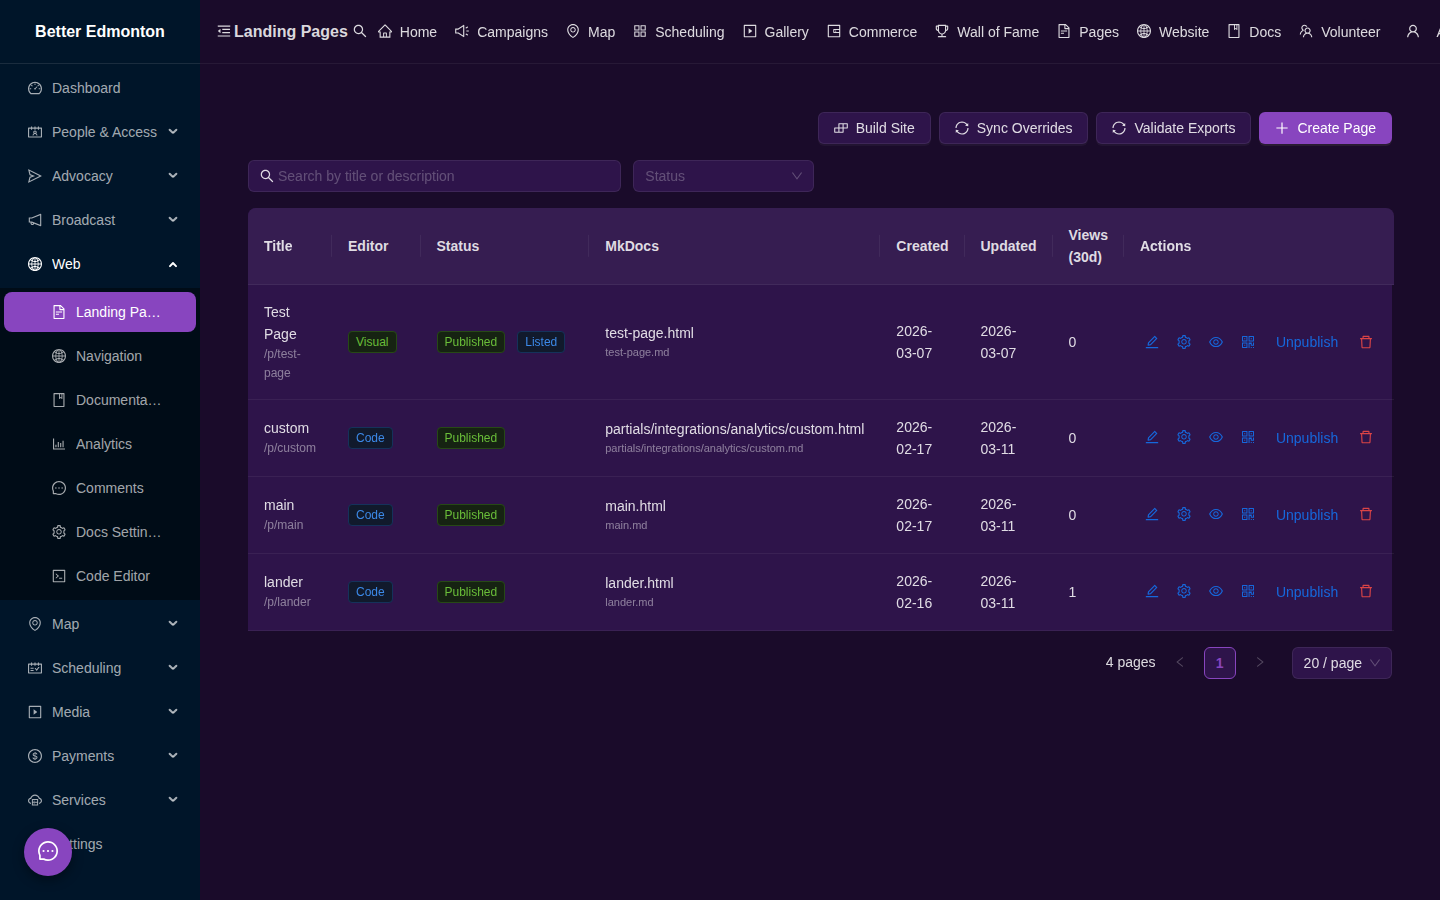Open the chat bubble floating button
This screenshot has height=900, width=1440.
48,852
